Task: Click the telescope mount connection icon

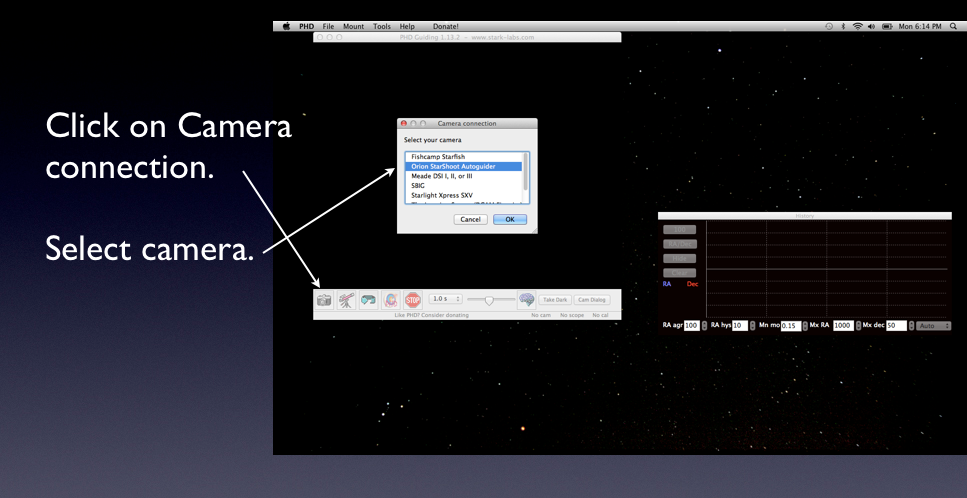Action: [347, 299]
